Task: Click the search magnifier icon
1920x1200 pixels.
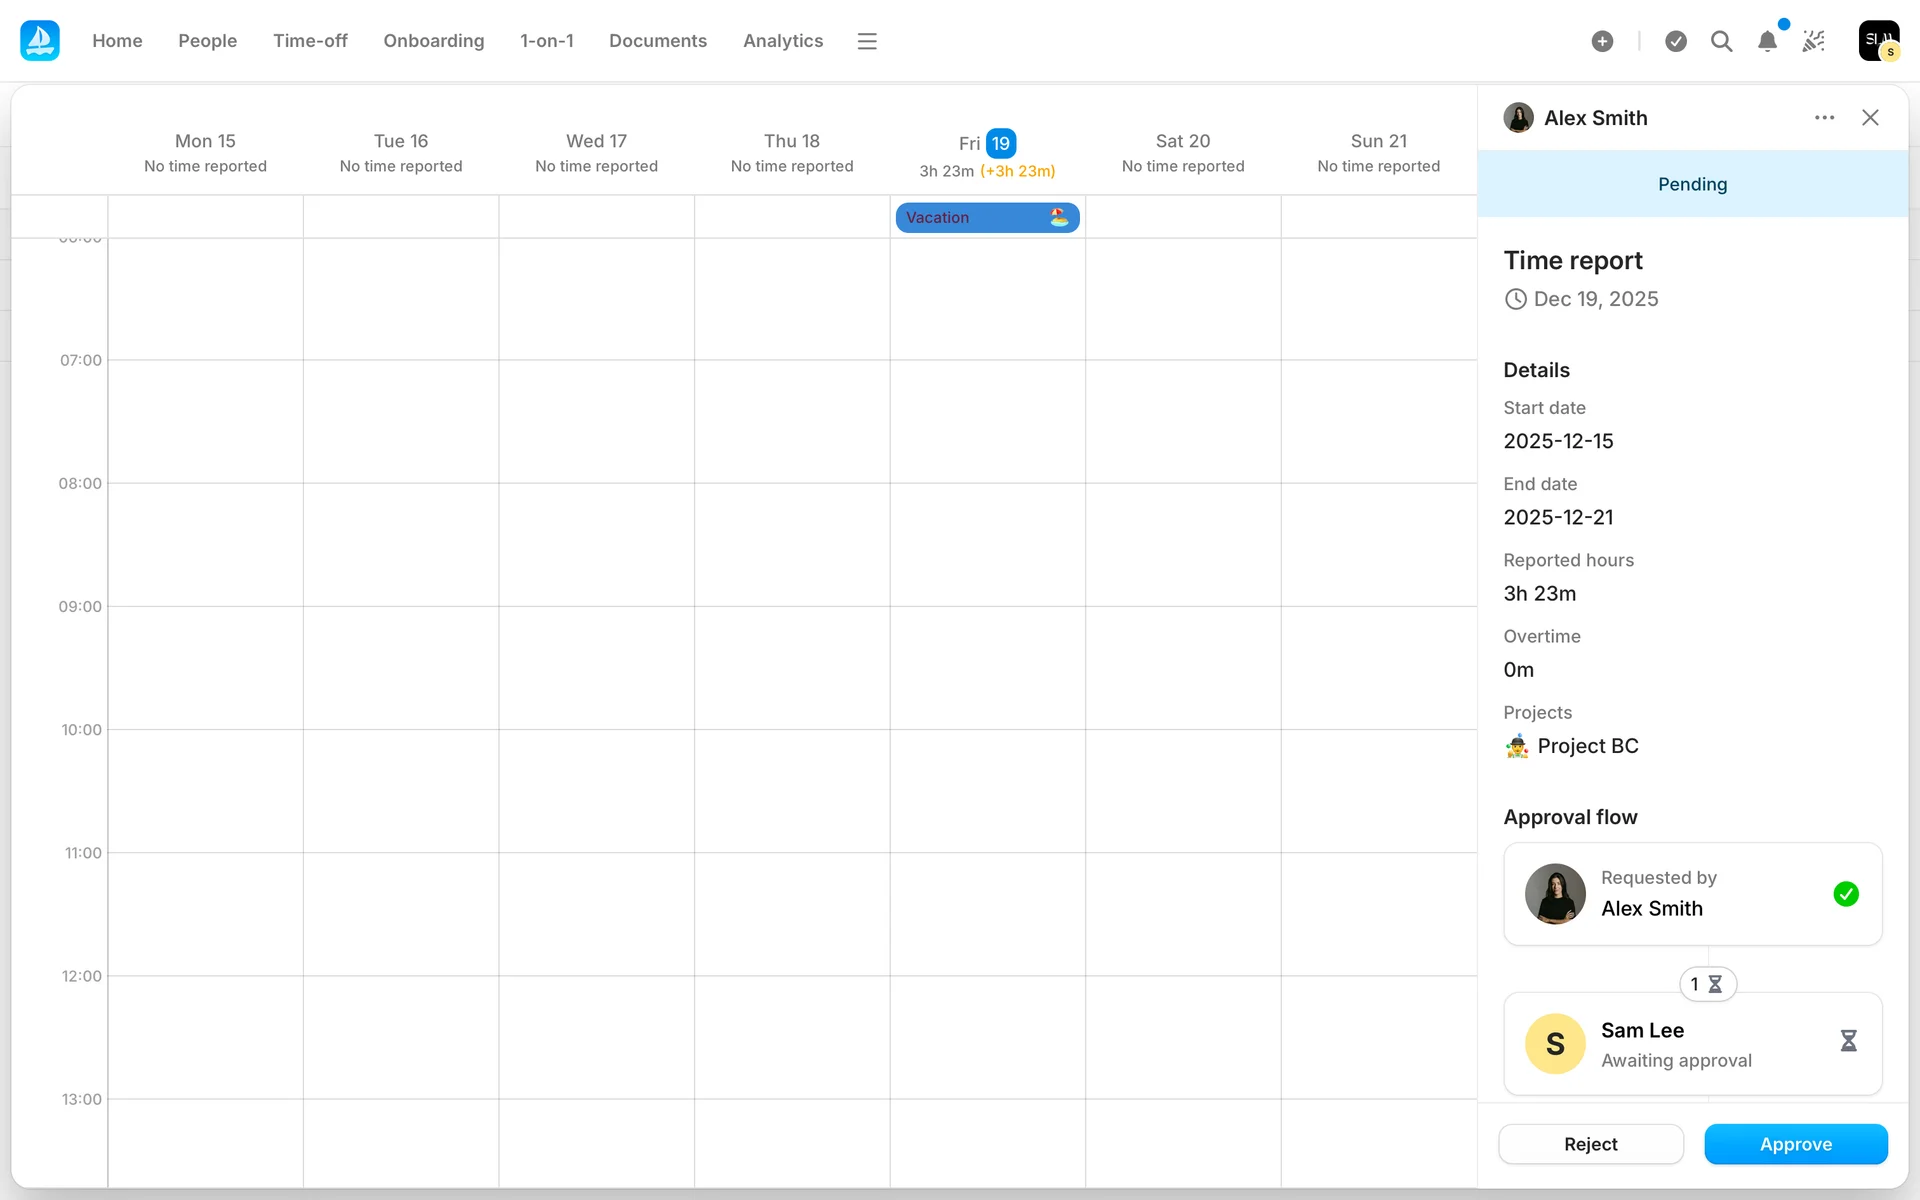Action: (1721, 41)
